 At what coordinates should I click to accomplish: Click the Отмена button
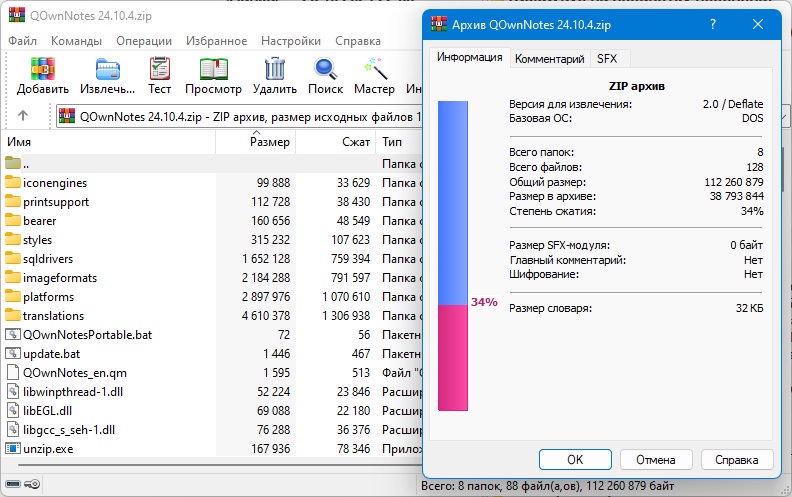656,460
